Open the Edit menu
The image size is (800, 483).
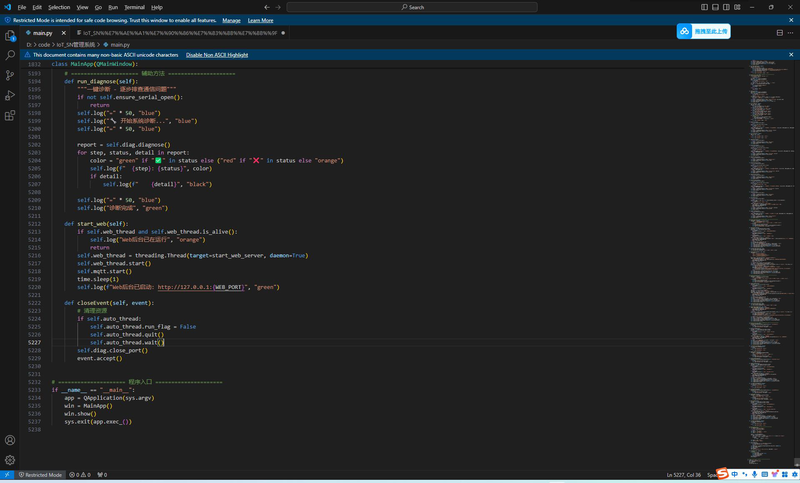(37, 7)
